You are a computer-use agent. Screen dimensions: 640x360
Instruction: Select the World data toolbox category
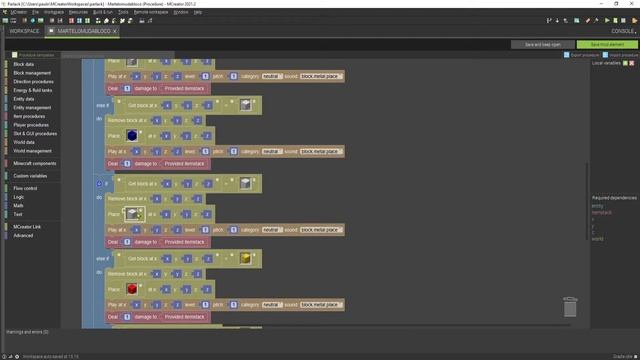[24, 142]
